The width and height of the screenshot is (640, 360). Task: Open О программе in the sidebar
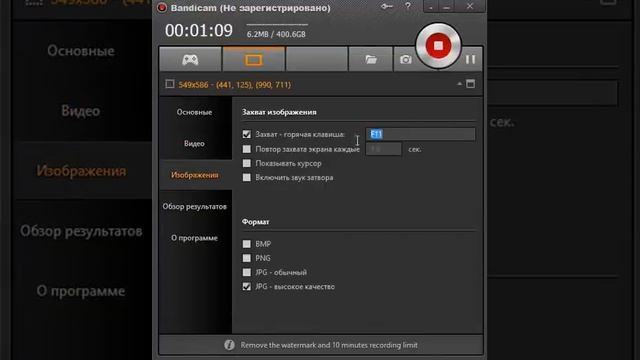click(x=194, y=238)
